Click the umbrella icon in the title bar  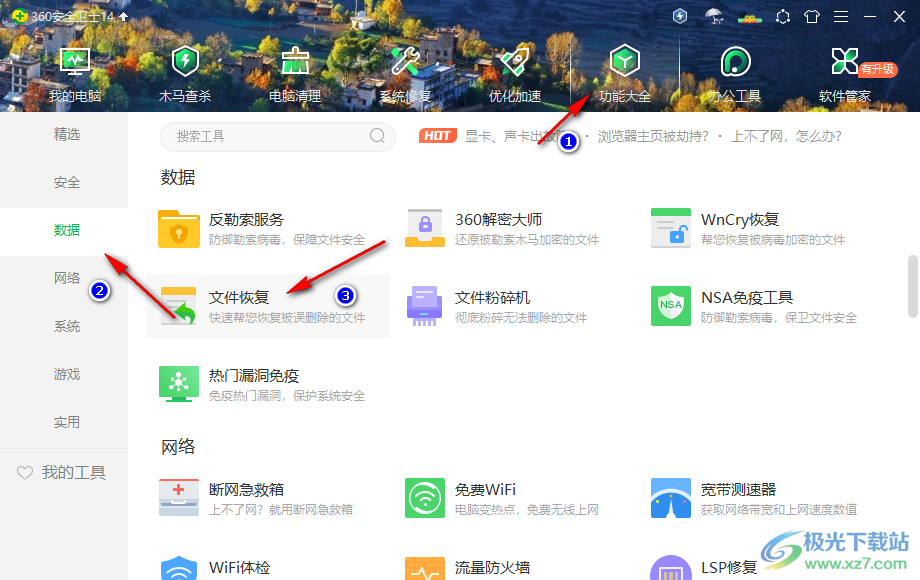coord(713,16)
